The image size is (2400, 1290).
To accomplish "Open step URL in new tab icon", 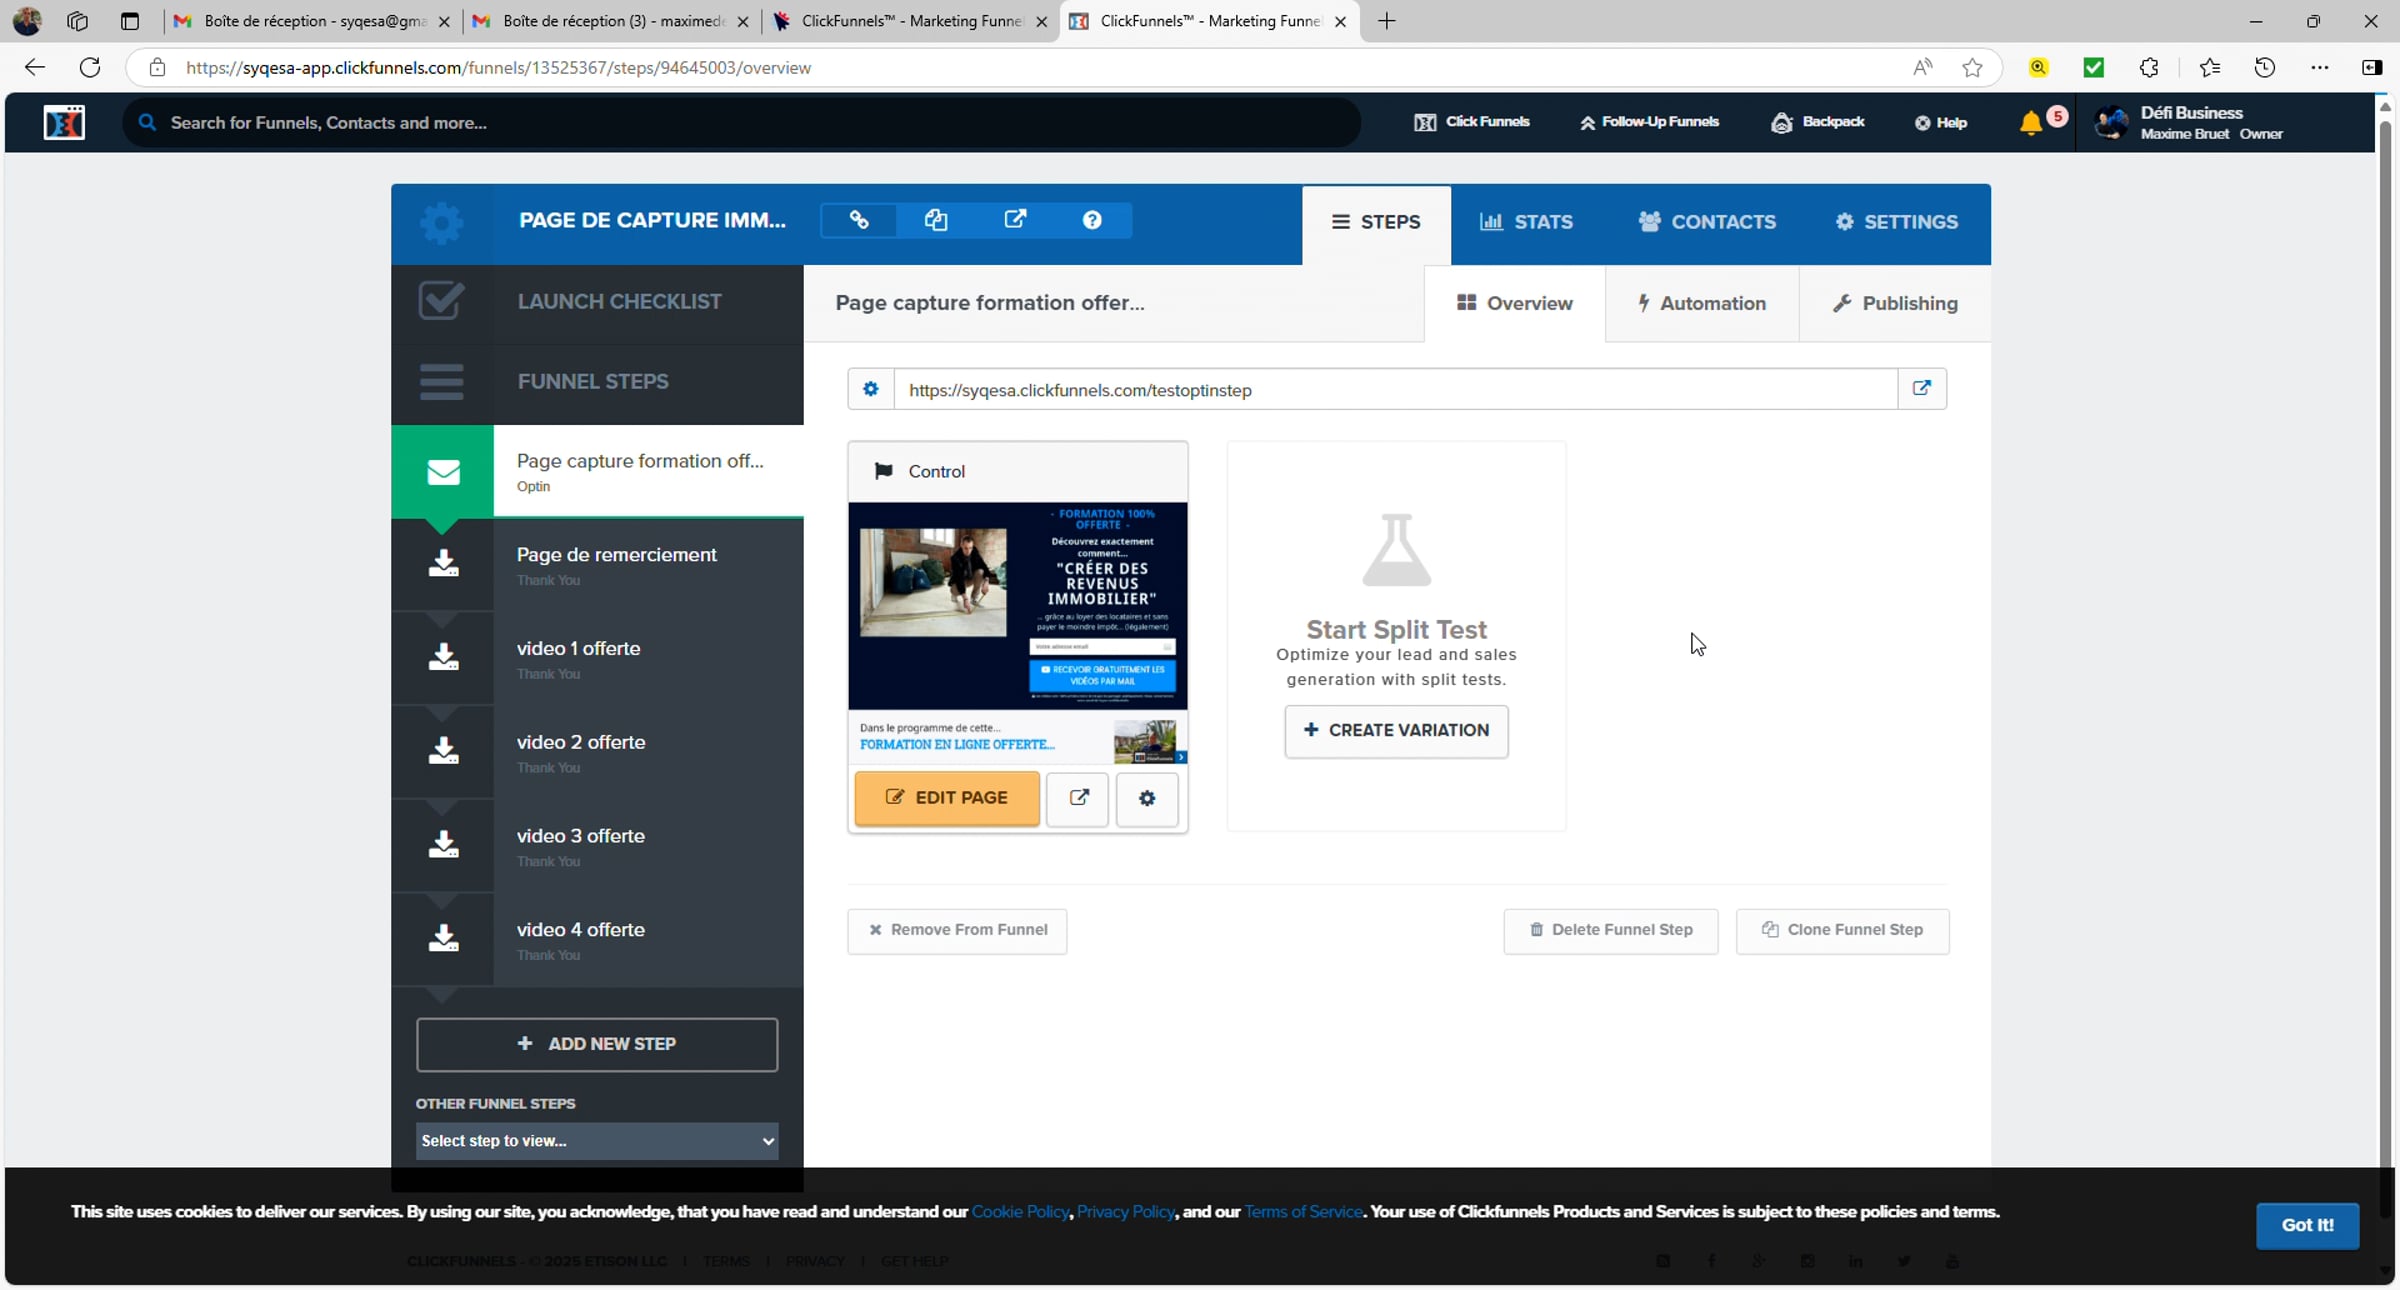I will 1922,389.
